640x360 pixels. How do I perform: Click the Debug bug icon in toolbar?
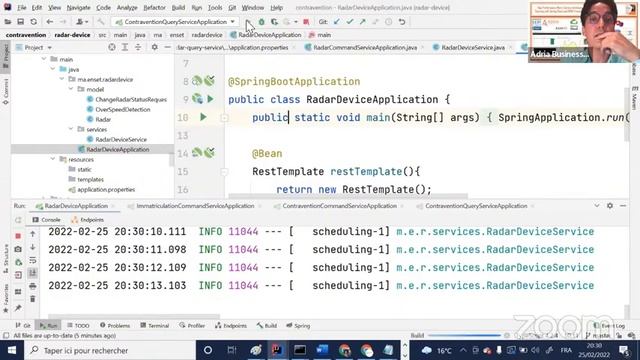tap(262, 22)
